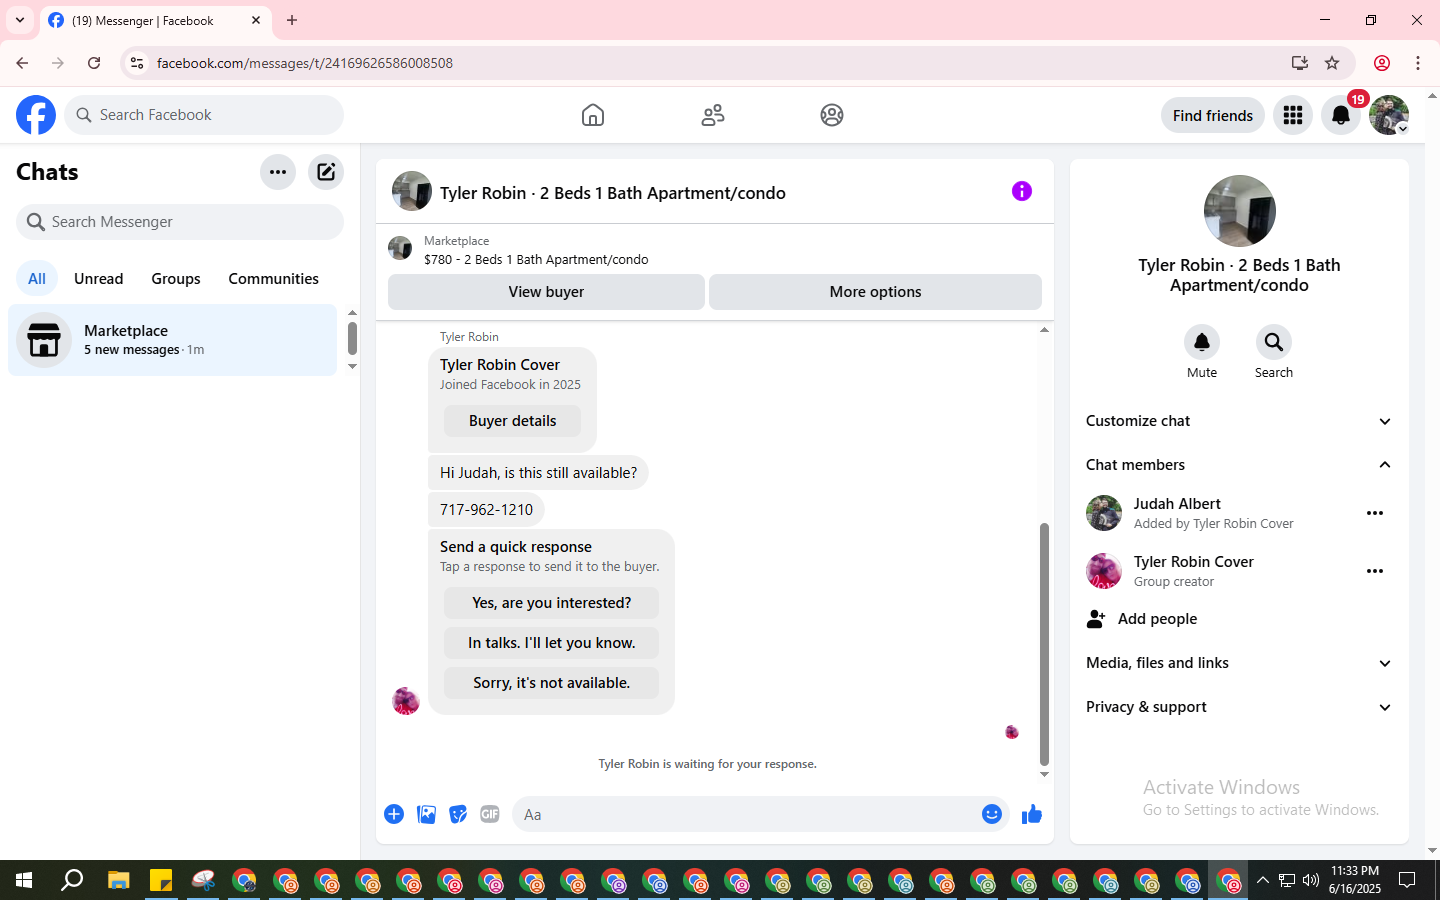Viewport: 1440px width, 900px height.
Task: Select the All chats filter
Action: (x=37, y=279)
